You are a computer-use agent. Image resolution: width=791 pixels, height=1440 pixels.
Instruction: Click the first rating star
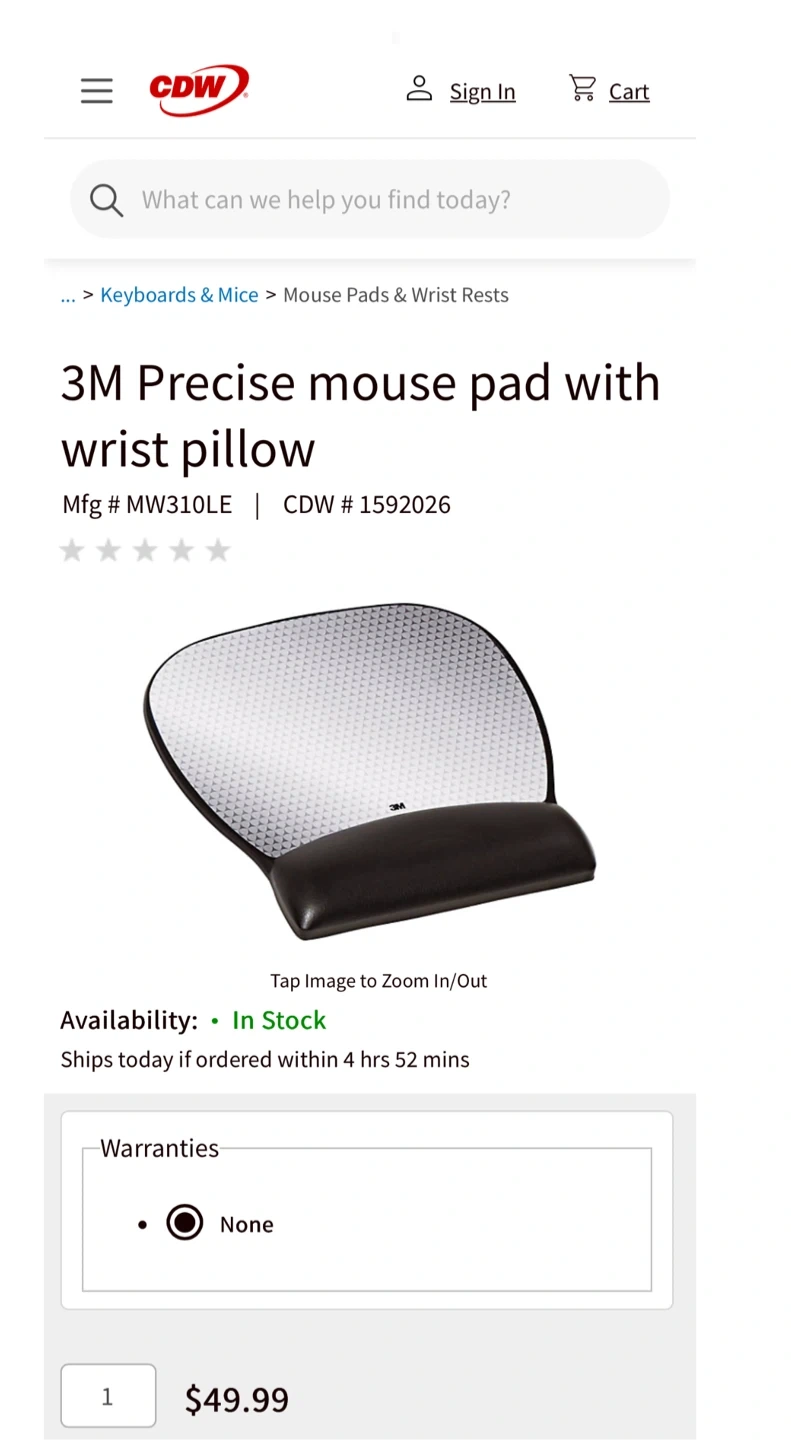click(72, 550)
